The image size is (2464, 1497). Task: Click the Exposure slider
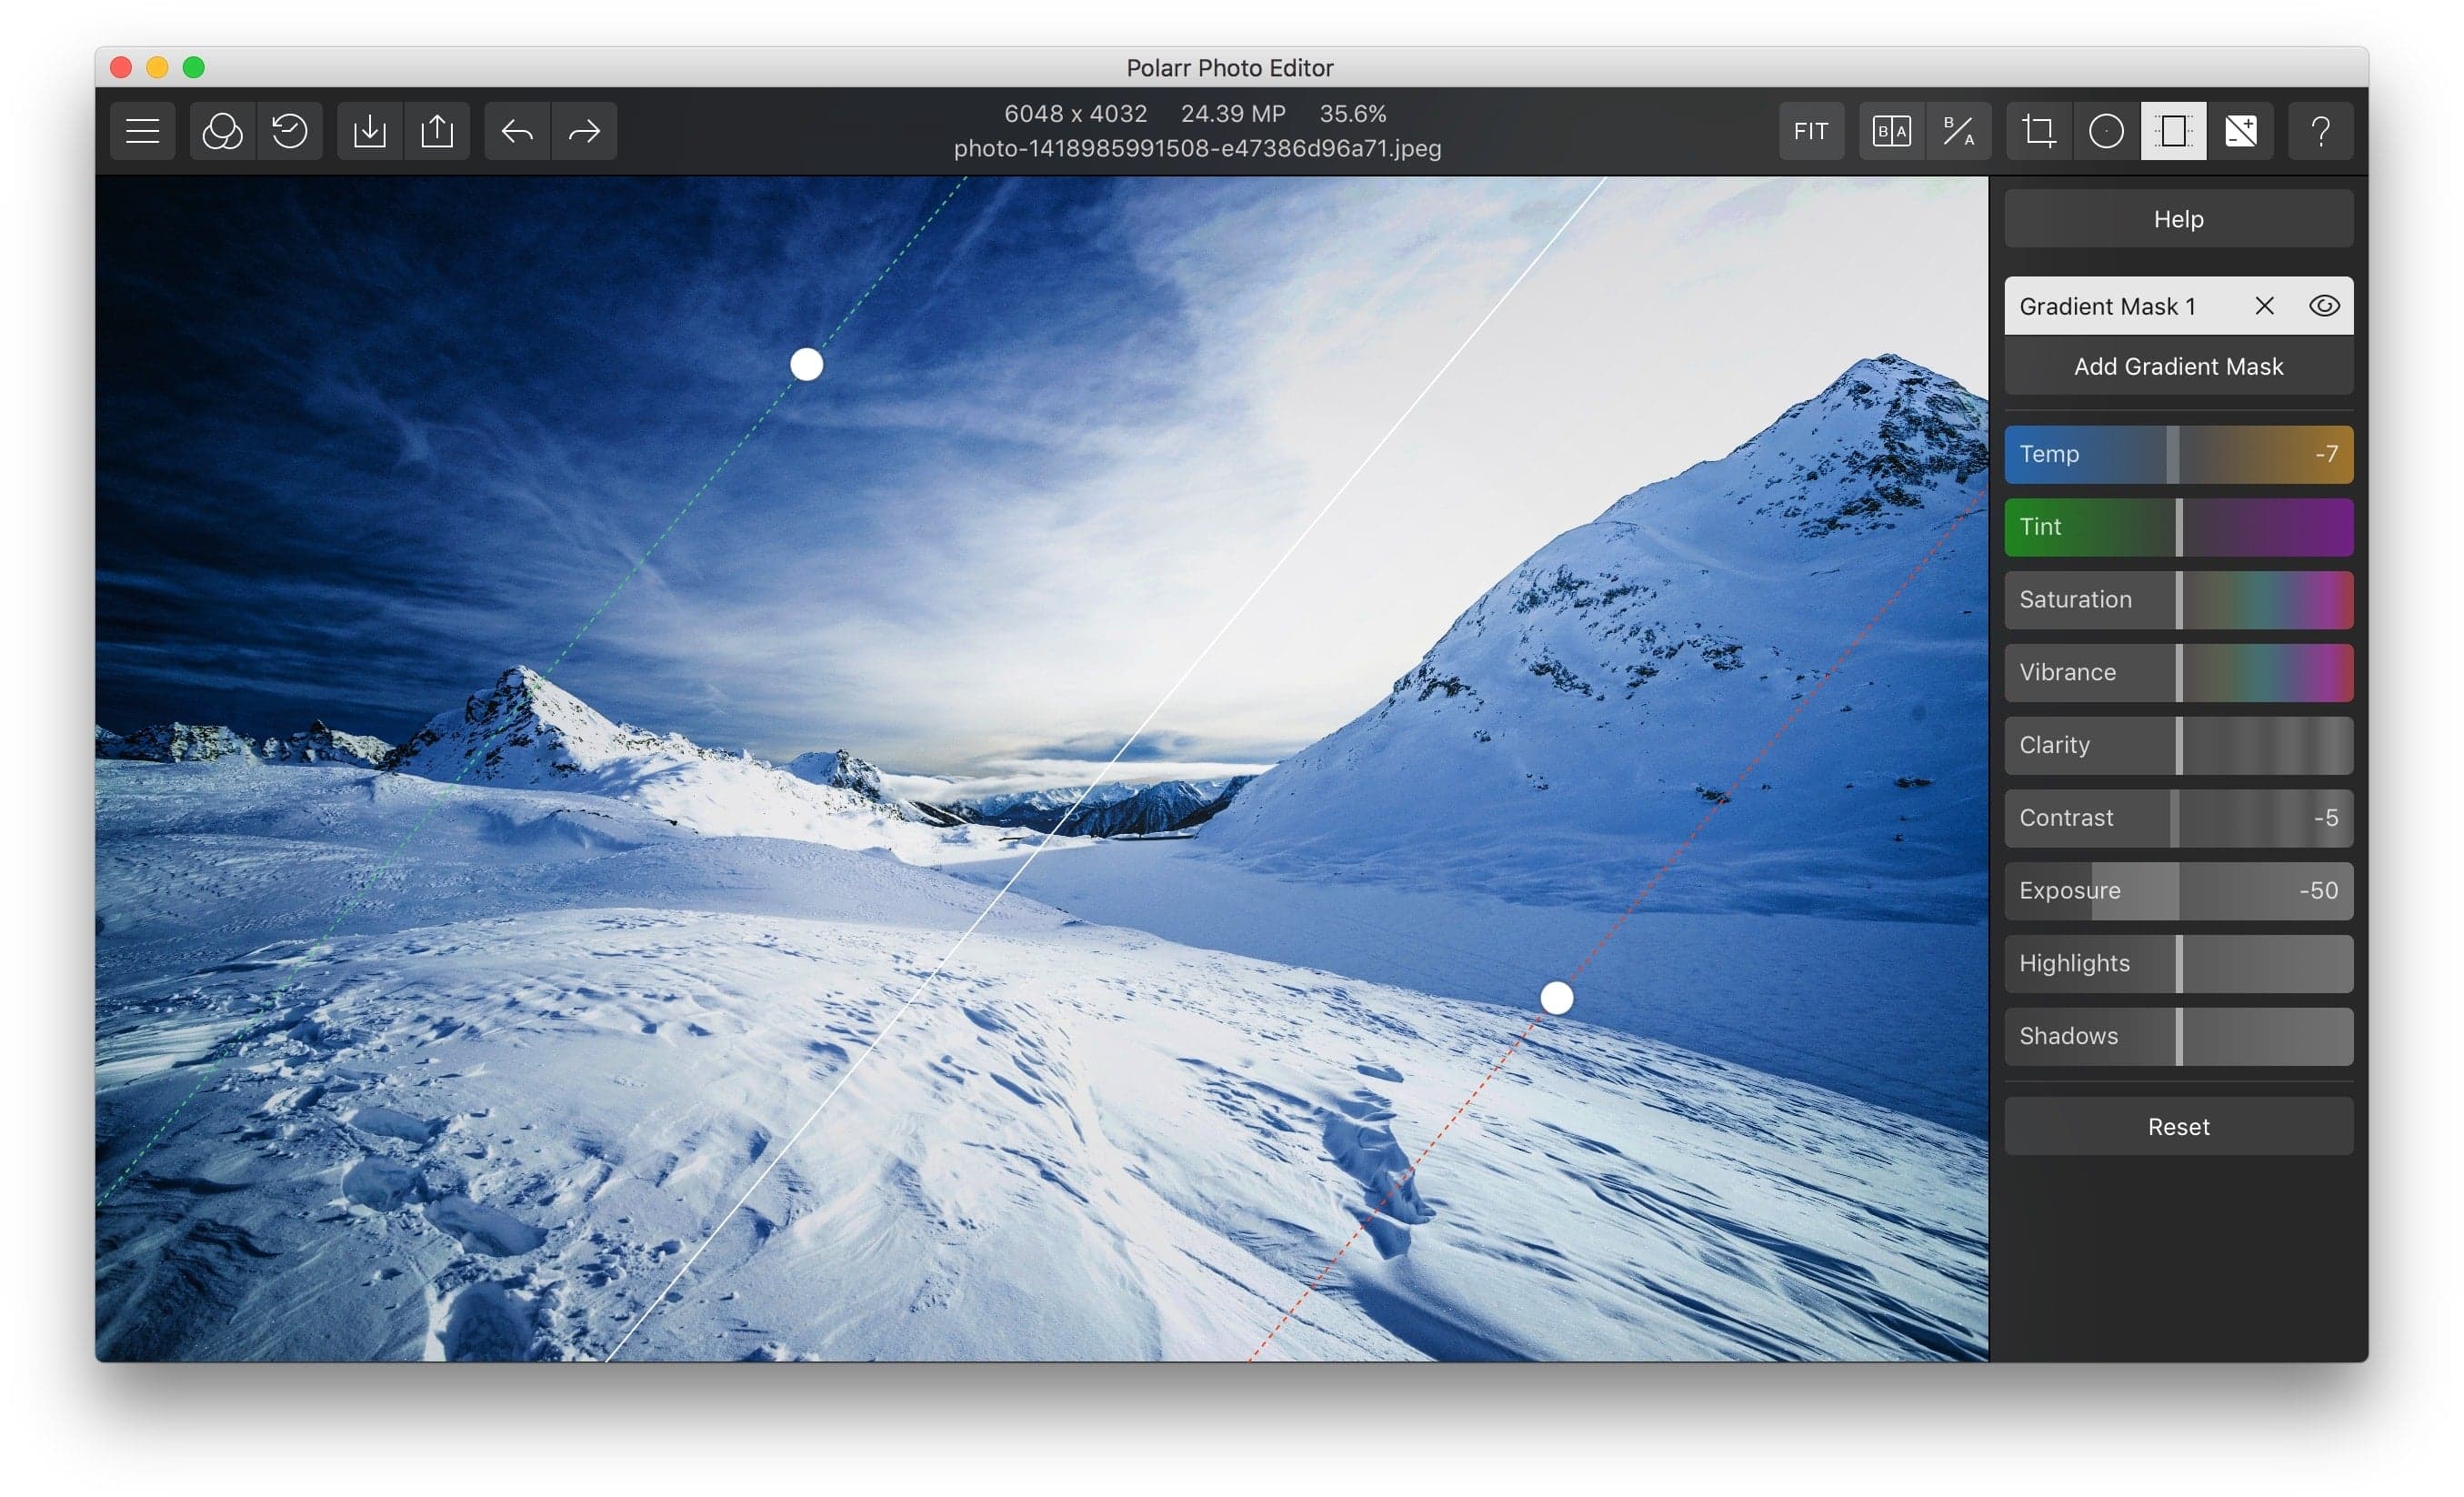(2178, 890)
